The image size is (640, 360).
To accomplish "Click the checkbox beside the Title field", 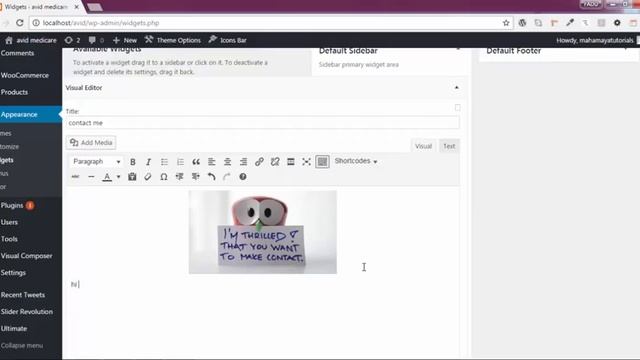I will (458, 108).
